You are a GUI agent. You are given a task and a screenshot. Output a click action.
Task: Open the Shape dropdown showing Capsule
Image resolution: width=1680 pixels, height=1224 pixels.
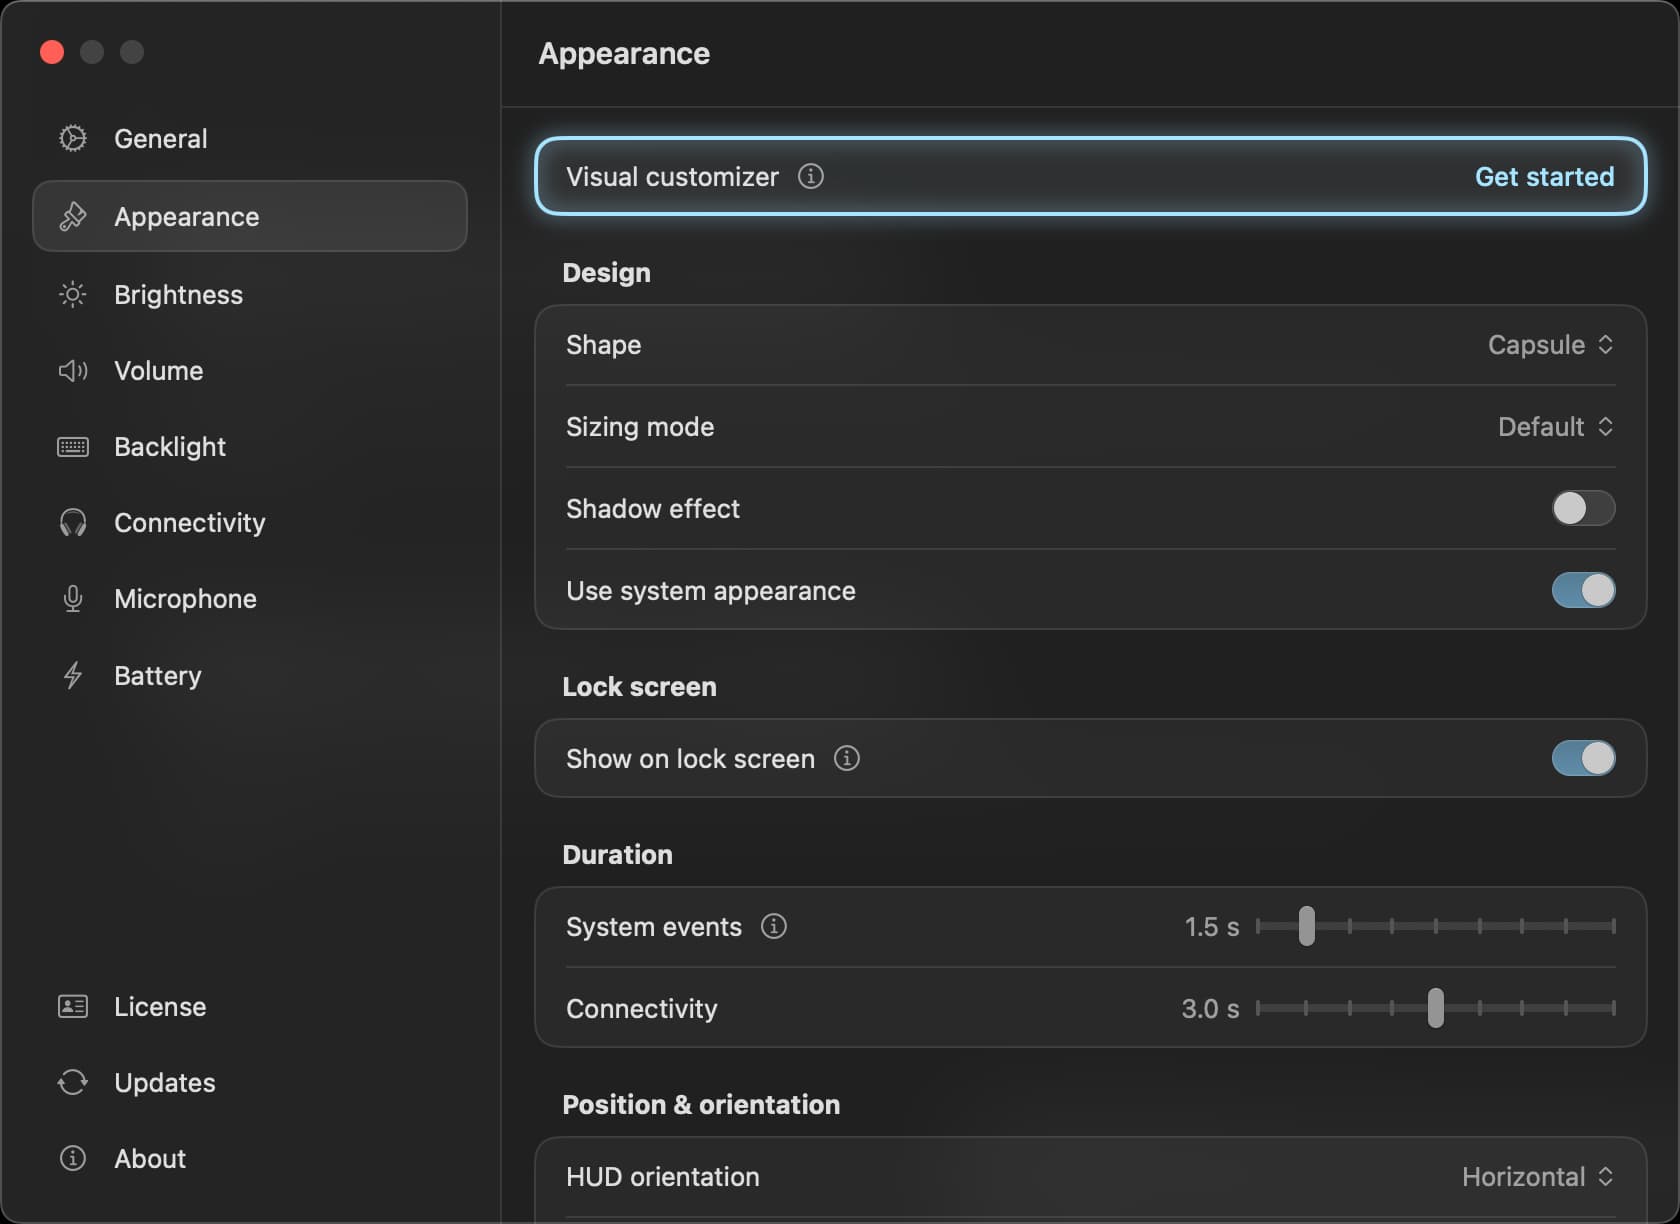1549,345
